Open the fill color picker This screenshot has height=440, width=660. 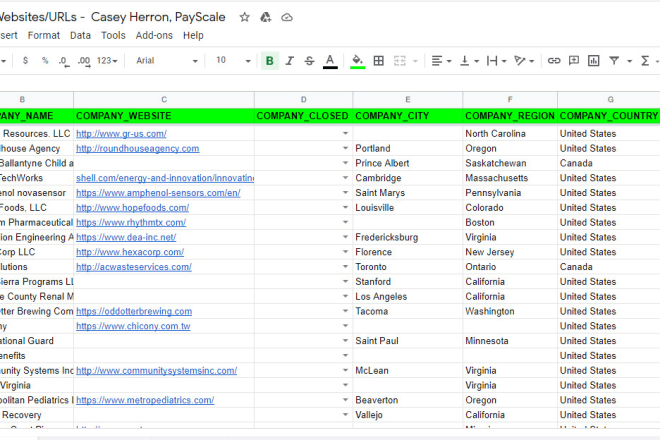point(357,61)
